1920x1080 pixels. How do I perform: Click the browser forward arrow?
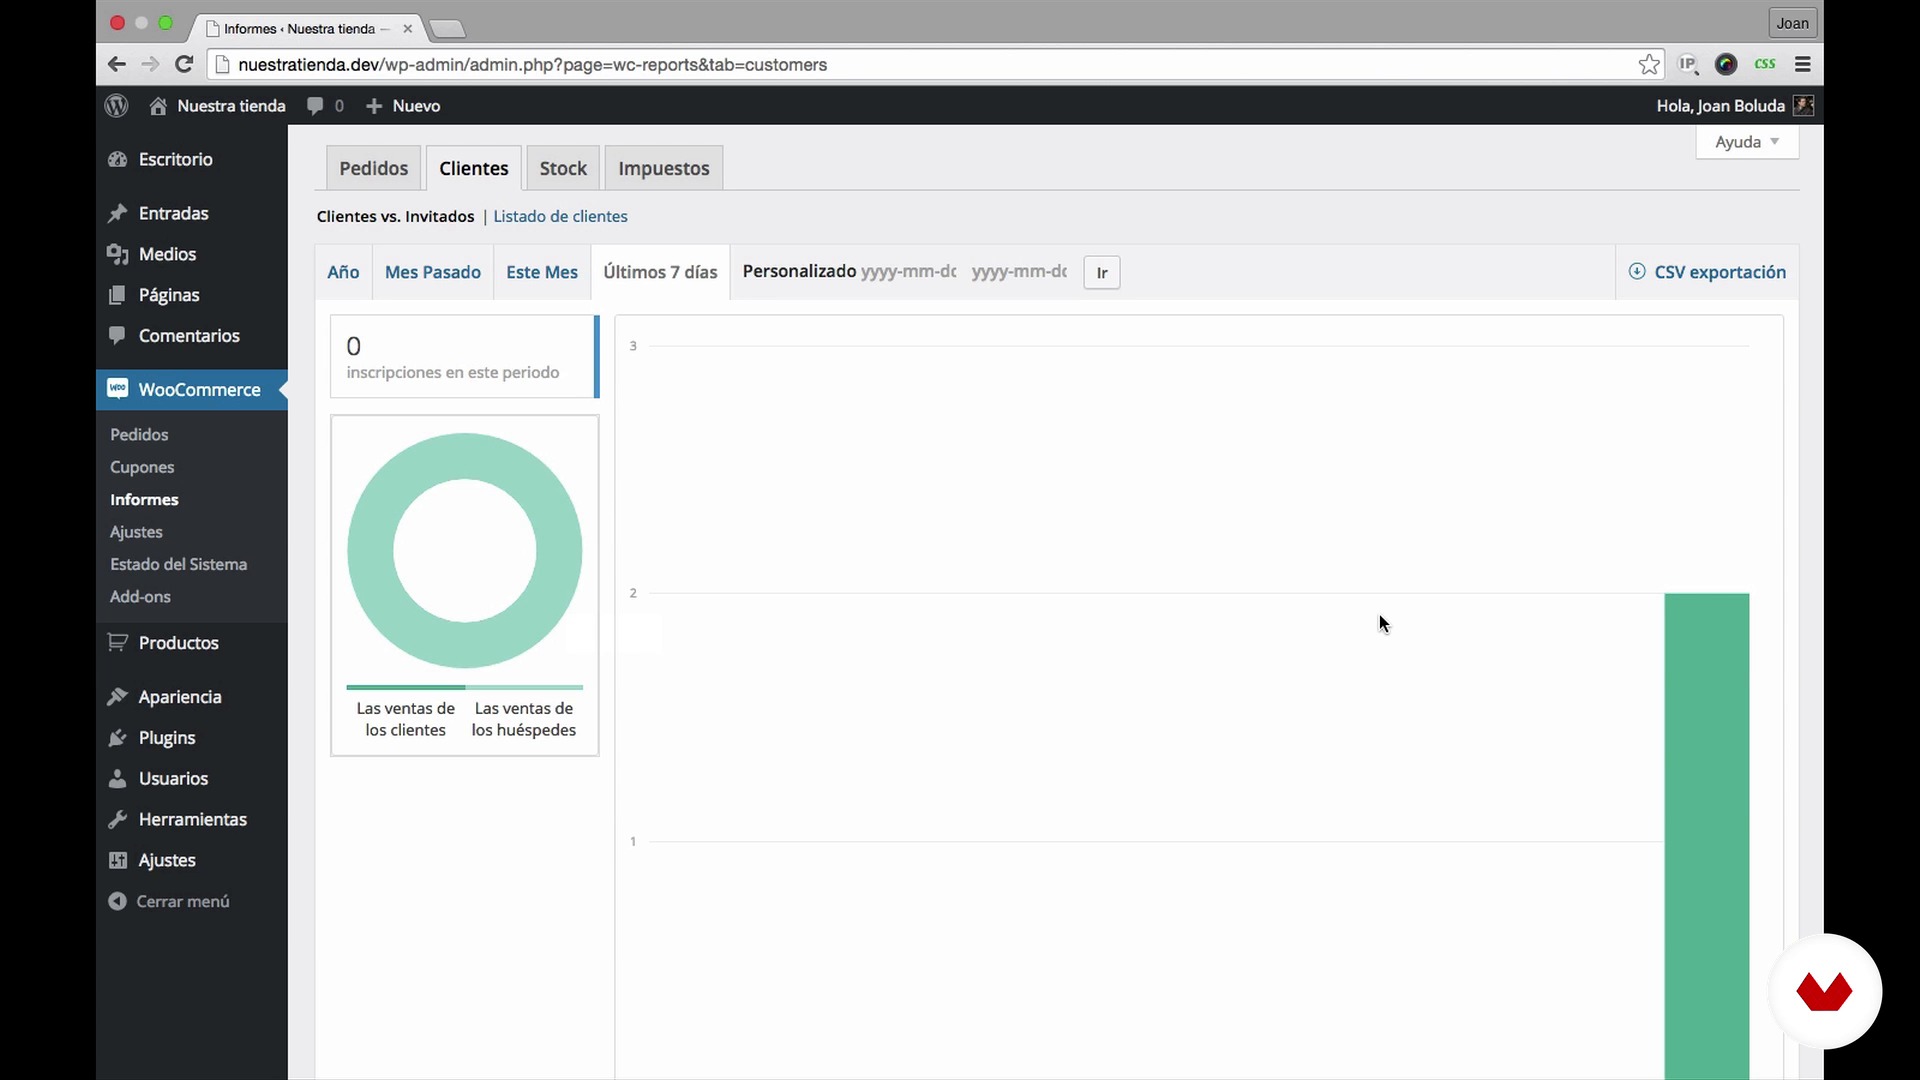[x=150, y=64]
